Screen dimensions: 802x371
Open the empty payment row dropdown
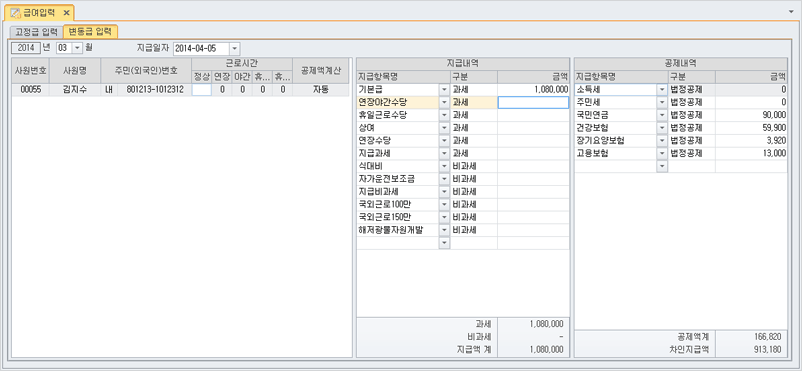point(444,243)
